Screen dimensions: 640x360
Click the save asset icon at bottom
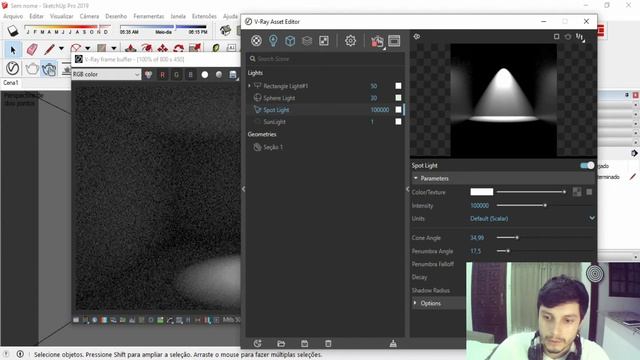pyautogui.click(x=304, y=343)
